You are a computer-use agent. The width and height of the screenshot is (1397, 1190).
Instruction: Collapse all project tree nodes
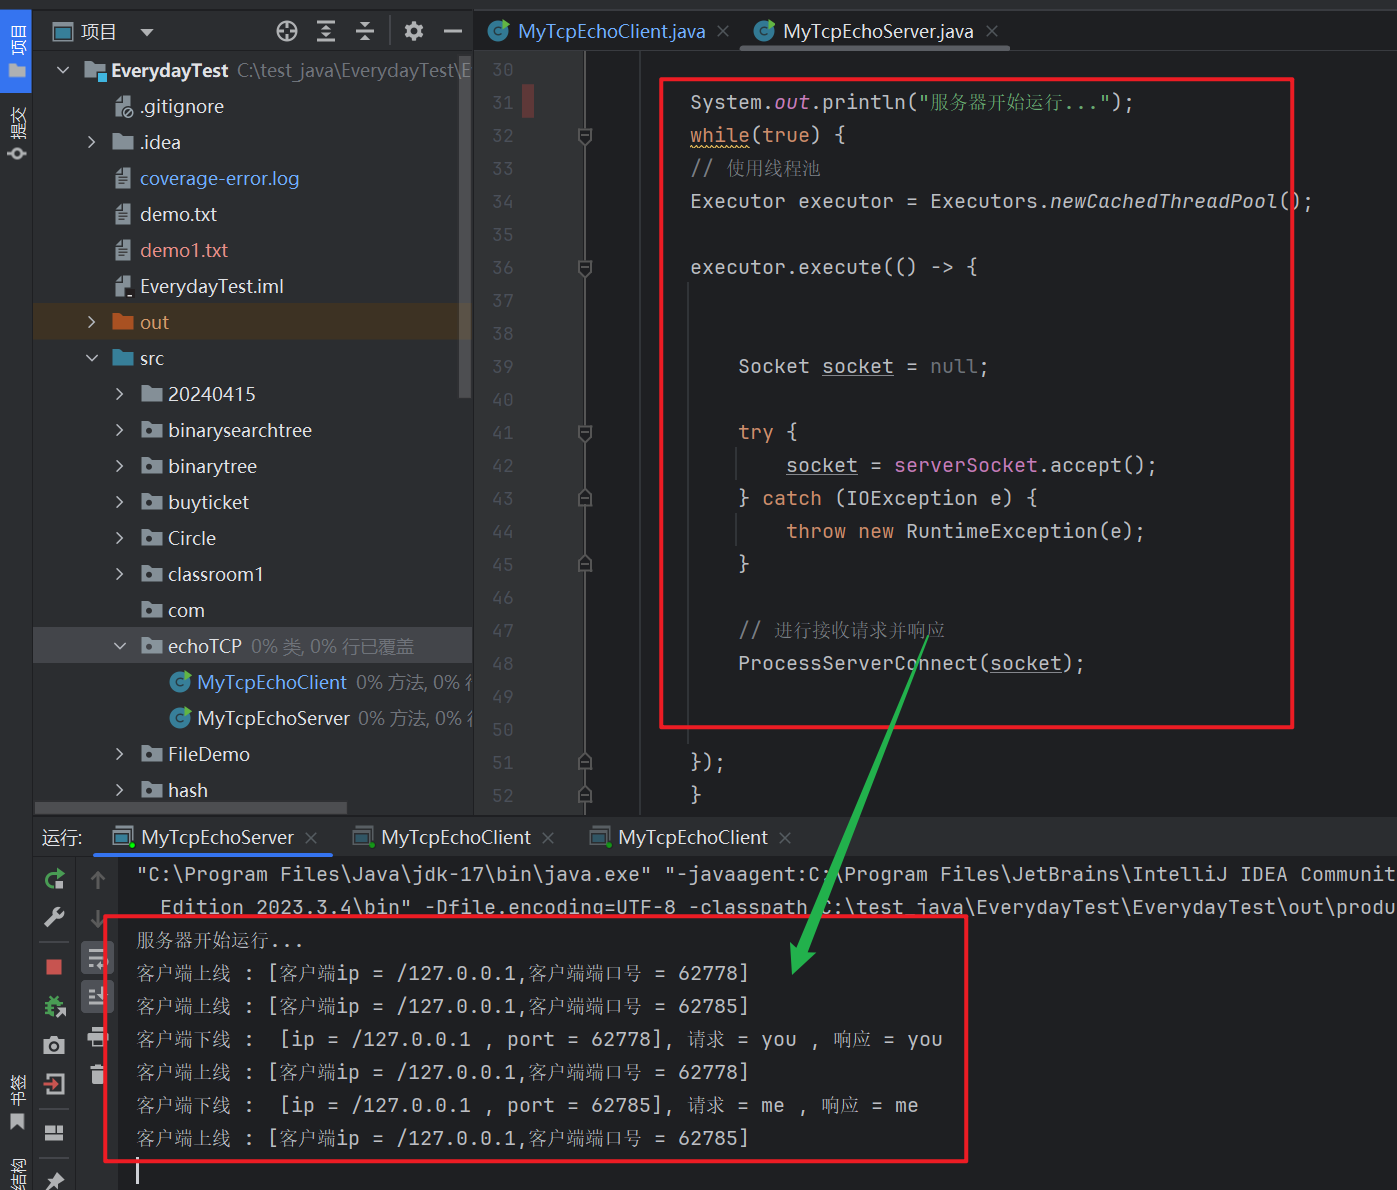point(365,32)
